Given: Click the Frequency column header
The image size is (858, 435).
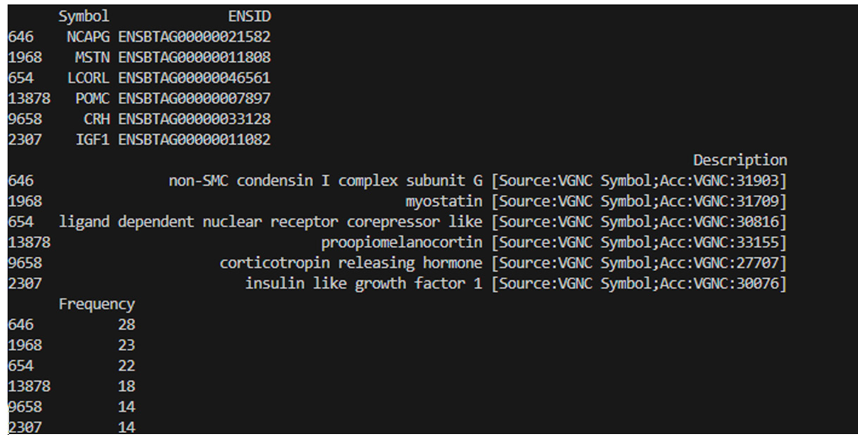Looking at the screenshot, I should (x=97, y=304).
